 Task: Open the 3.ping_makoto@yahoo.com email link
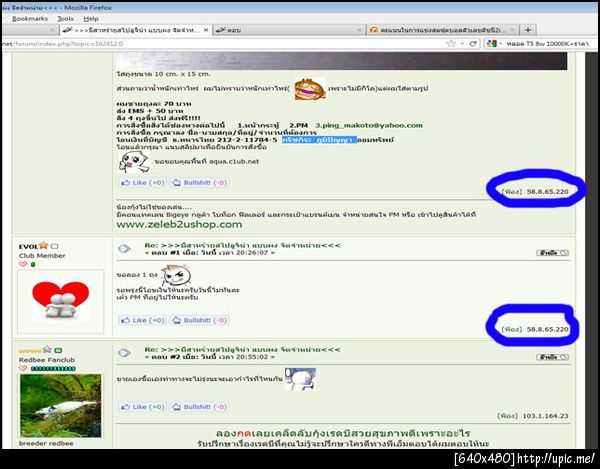[369, 125]
